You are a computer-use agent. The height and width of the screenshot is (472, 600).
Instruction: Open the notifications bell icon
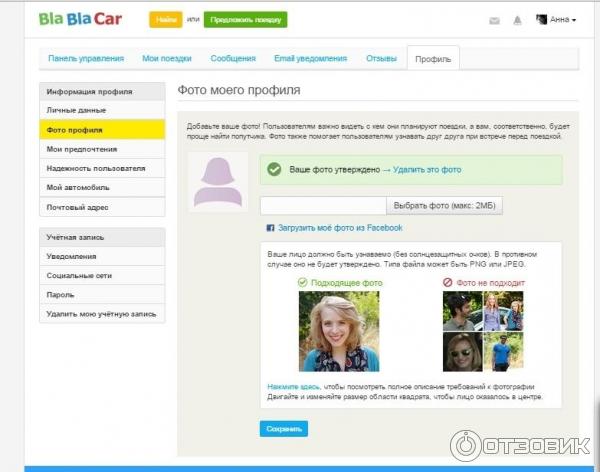tap(517, 20)
